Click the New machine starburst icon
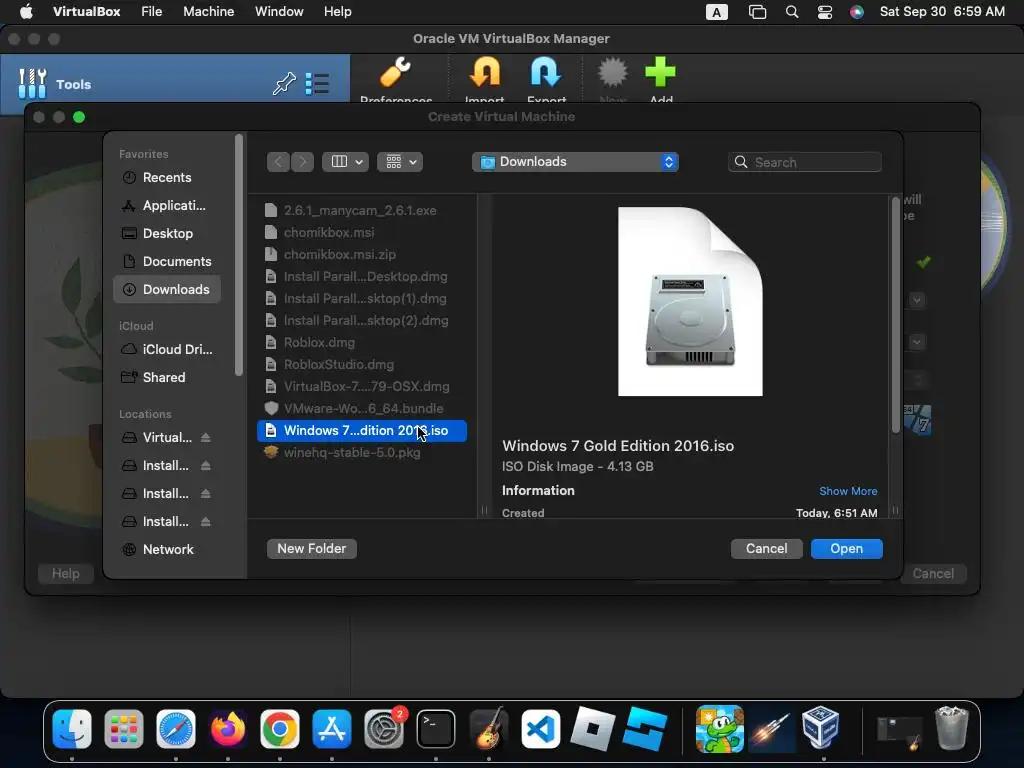This screenshot has width=1024, height=768. (x=613, y=72)
